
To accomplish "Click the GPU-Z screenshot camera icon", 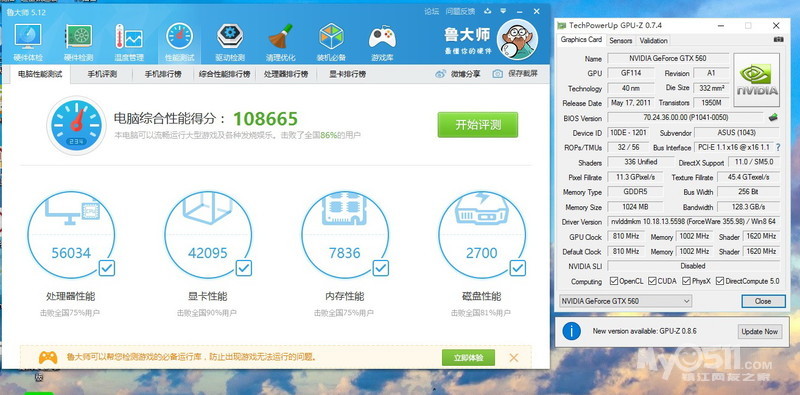I will [778, 40].
